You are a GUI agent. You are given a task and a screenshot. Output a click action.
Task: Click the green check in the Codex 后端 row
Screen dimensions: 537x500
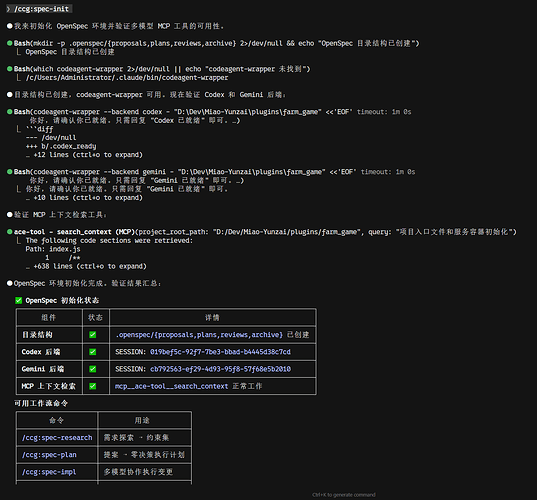pyautogui.click(x=92, y=352)
